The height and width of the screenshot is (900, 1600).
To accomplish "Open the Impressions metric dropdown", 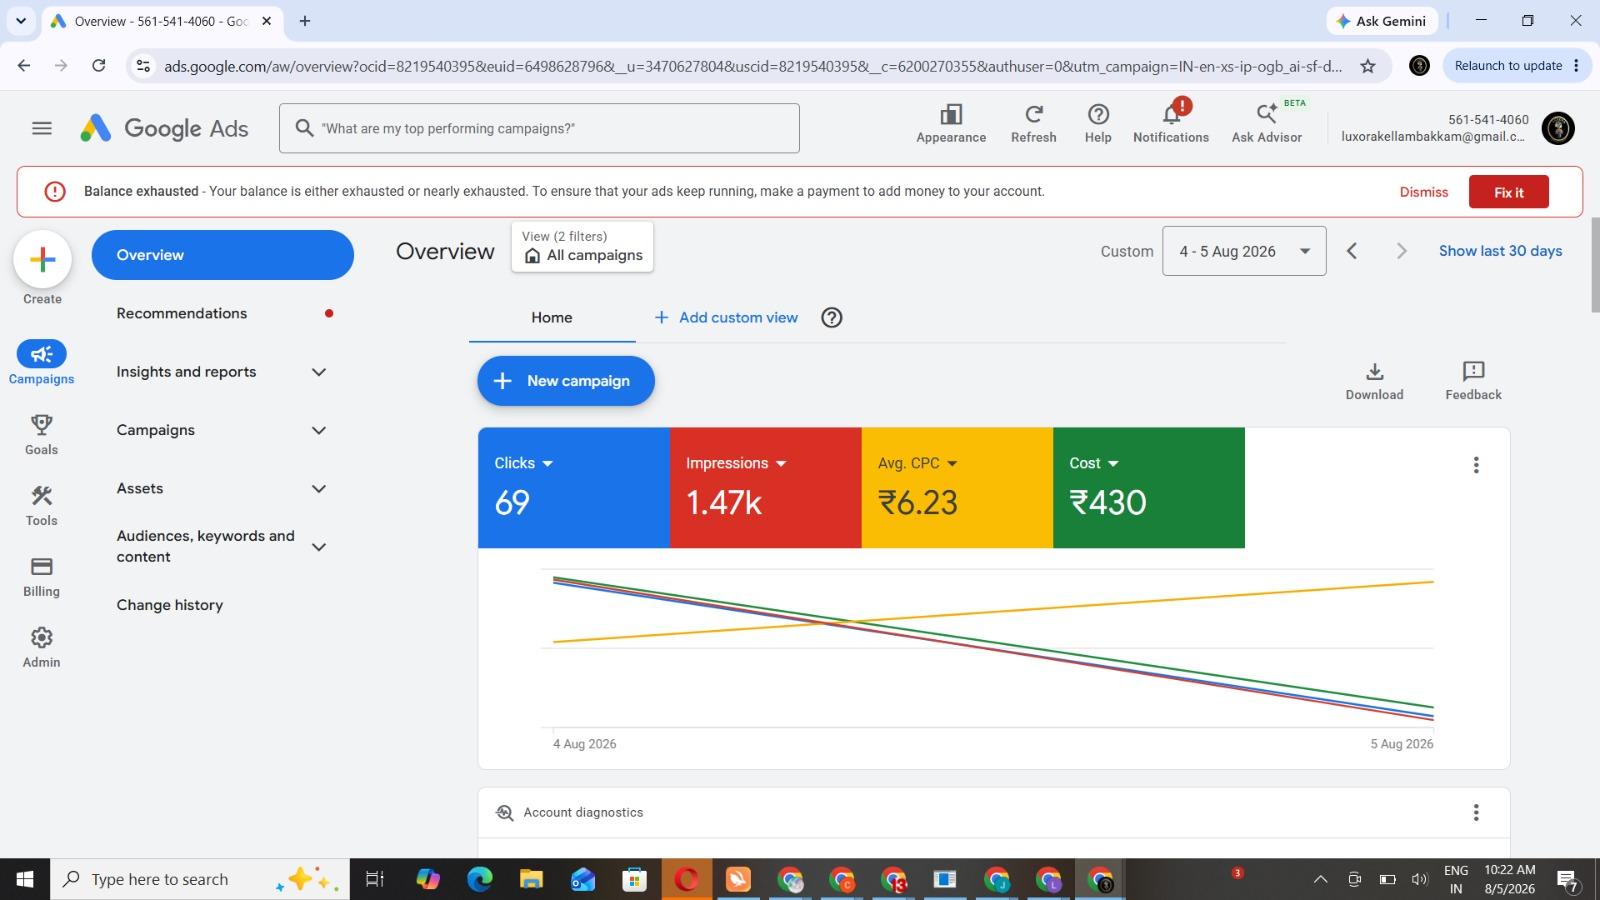I will tap(736, 463).
